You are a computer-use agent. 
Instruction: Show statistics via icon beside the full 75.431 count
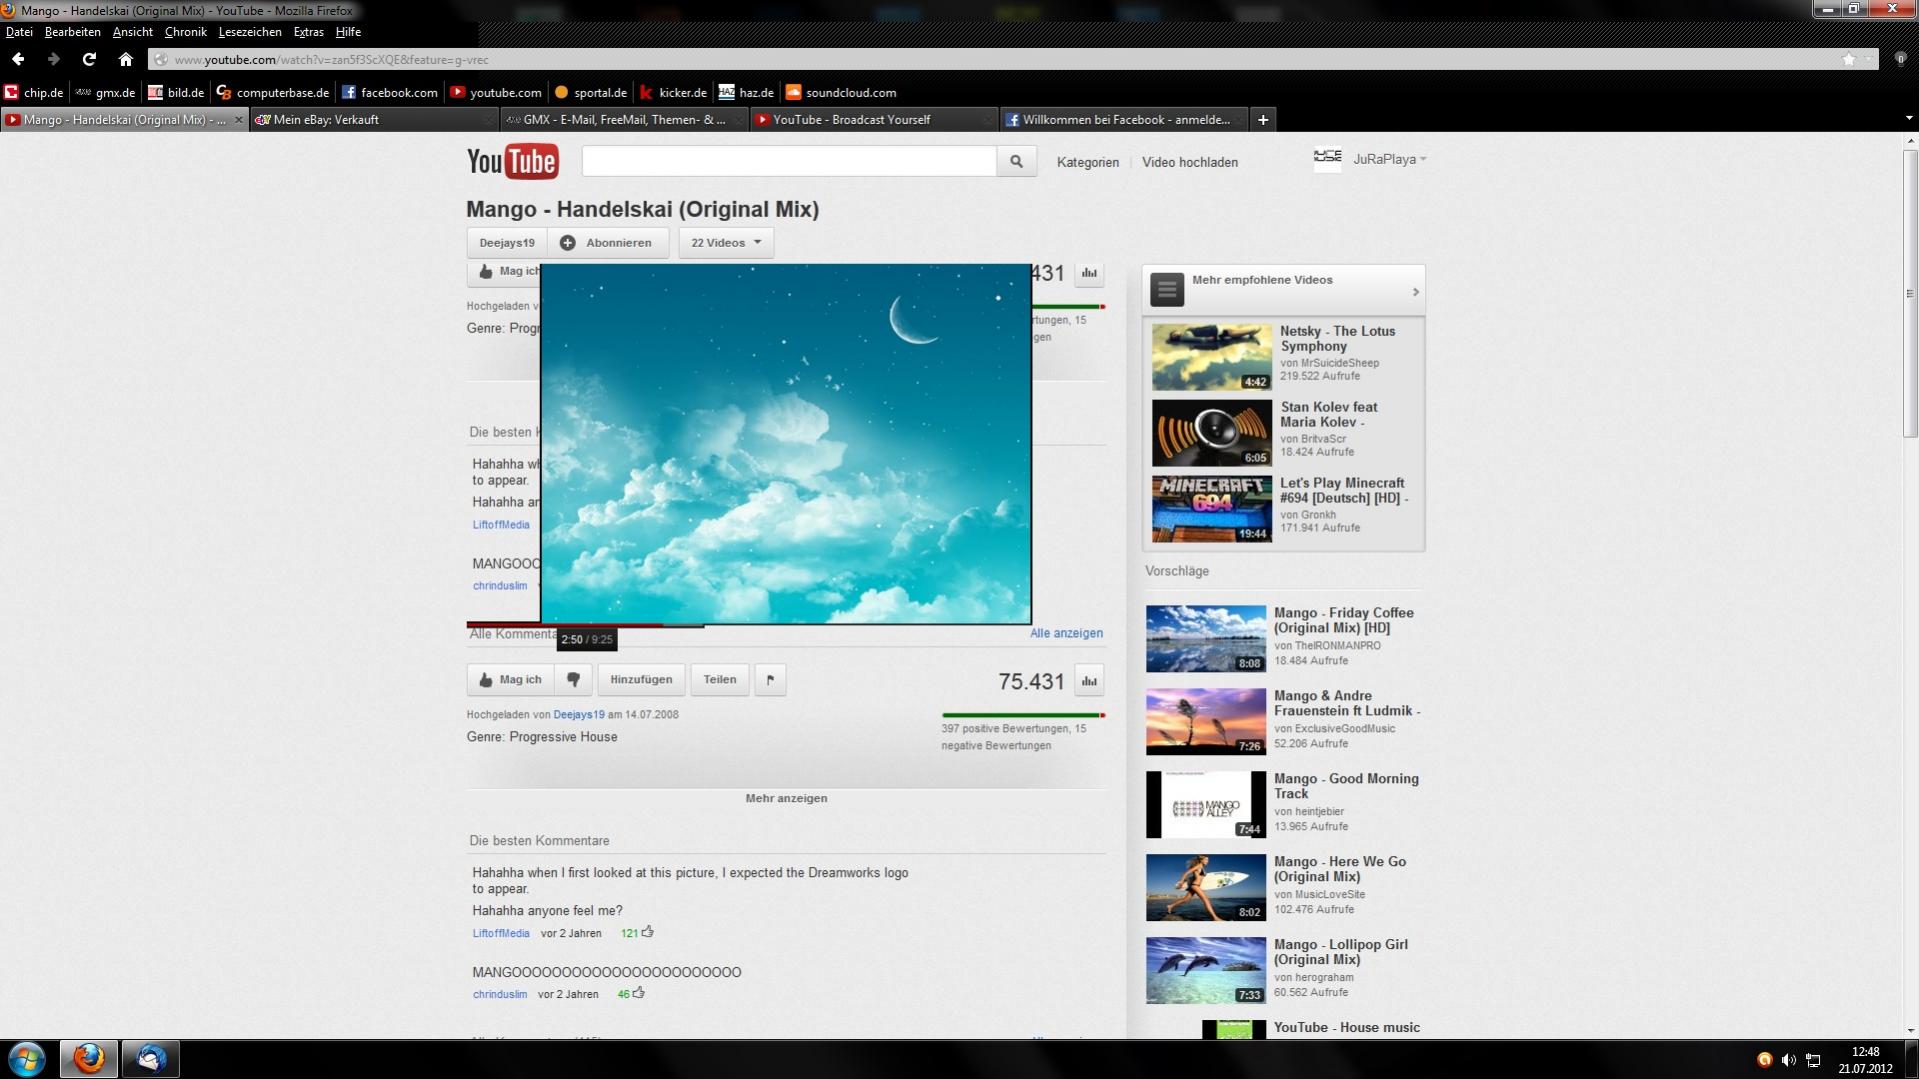(x=1089, y=681)
